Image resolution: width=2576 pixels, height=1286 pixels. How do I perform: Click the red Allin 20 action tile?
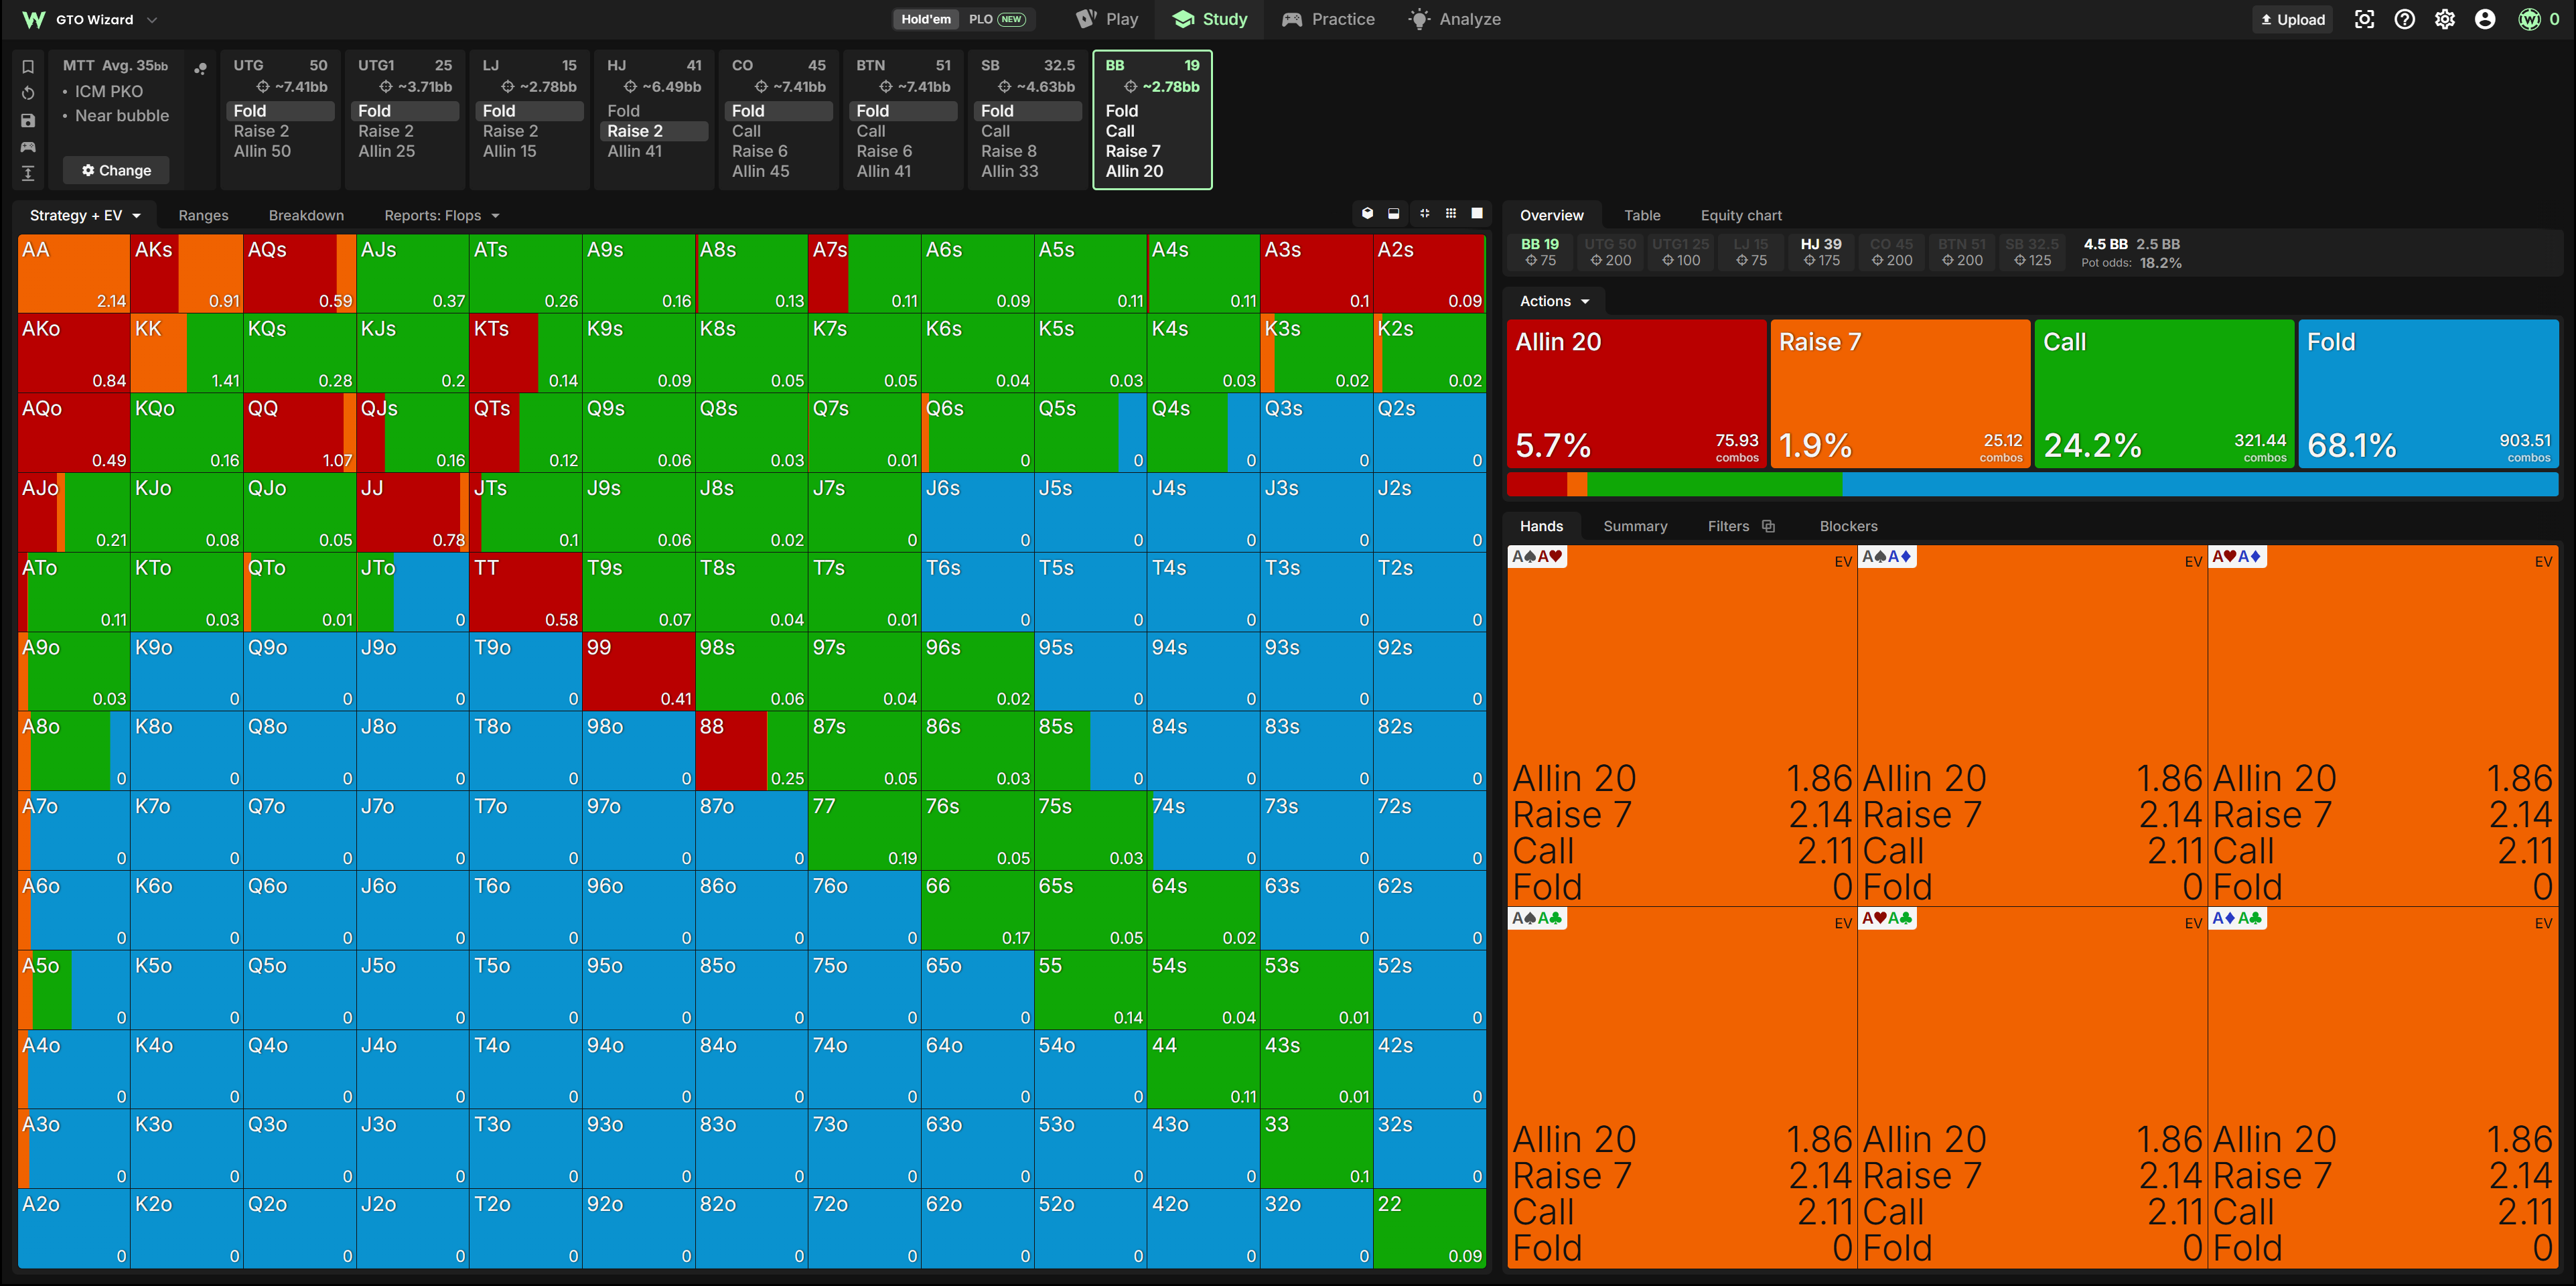click(1636, 393)
